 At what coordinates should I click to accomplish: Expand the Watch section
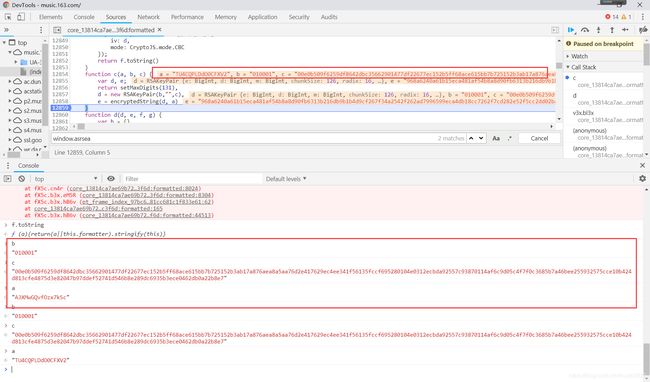coord(580,56)
